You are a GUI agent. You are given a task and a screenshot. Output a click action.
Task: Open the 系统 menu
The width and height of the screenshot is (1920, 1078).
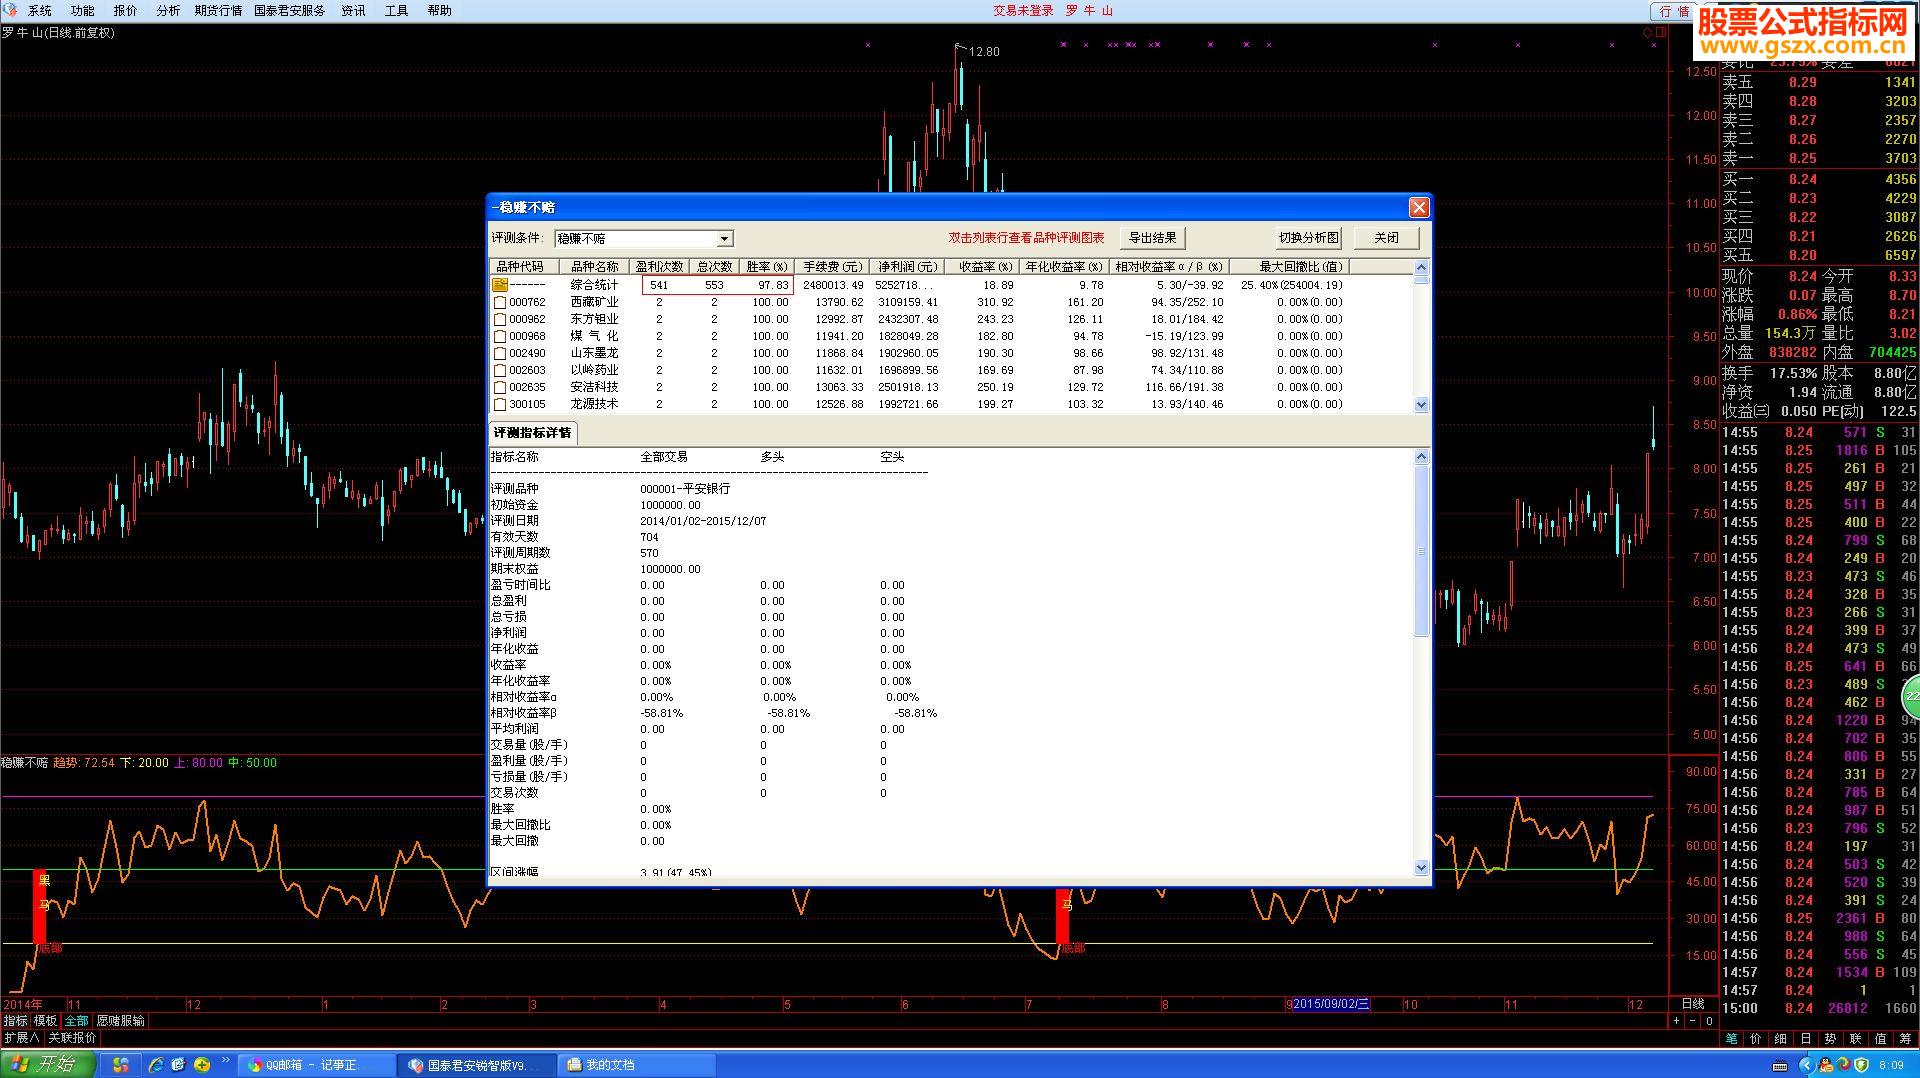(x=40, y=11)
